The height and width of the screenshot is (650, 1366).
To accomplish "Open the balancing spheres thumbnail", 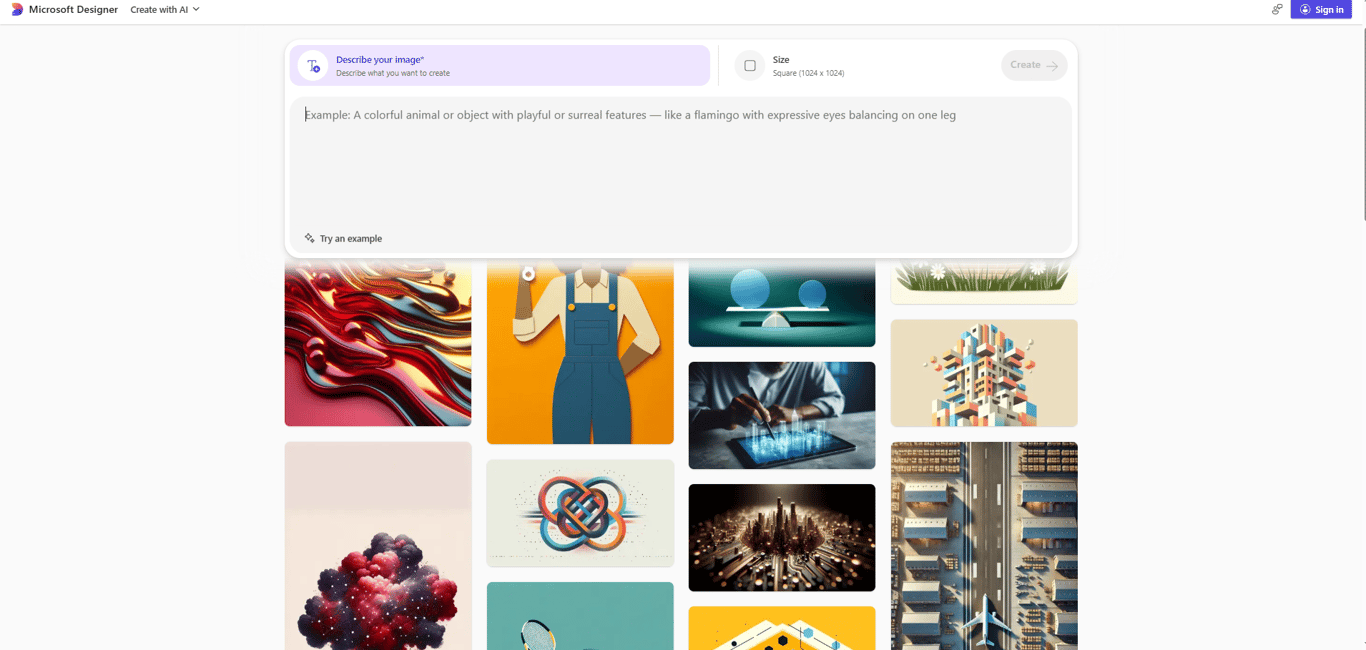I will tap(782, 304).
